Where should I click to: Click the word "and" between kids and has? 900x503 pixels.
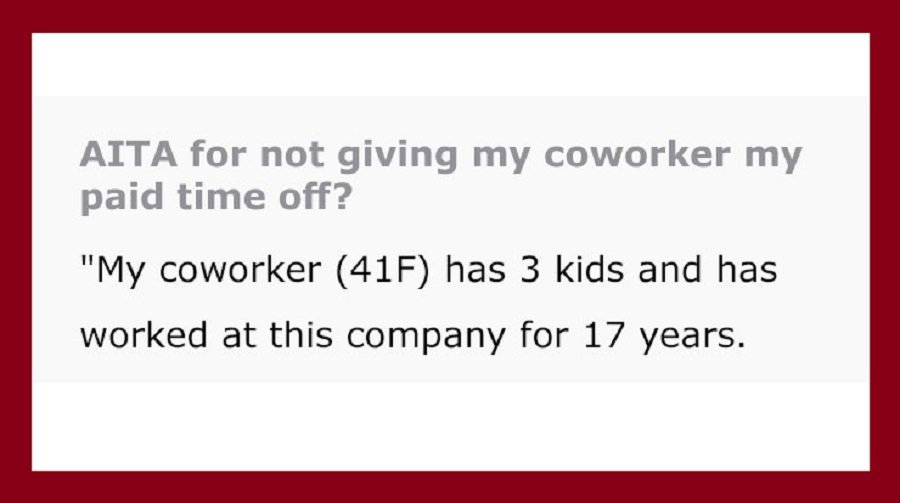[670, 269]
